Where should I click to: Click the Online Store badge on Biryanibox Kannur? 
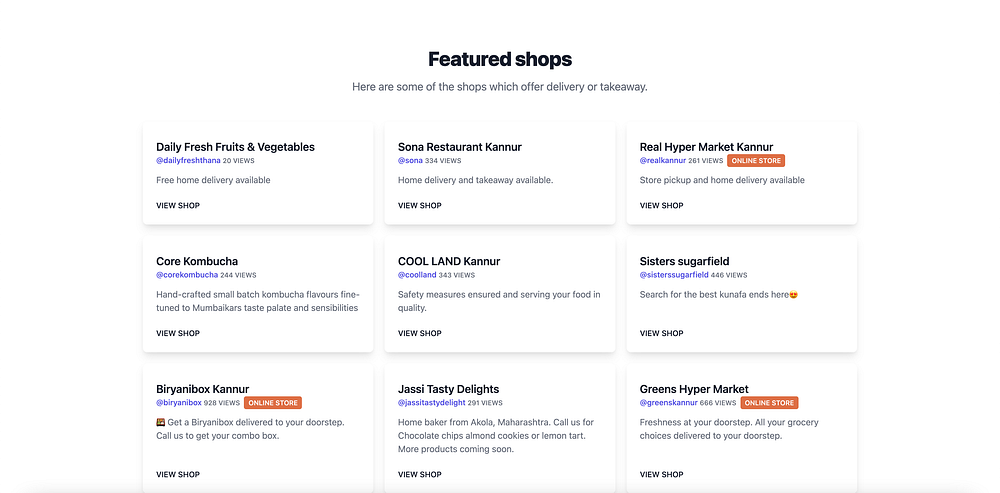[273, 403]
